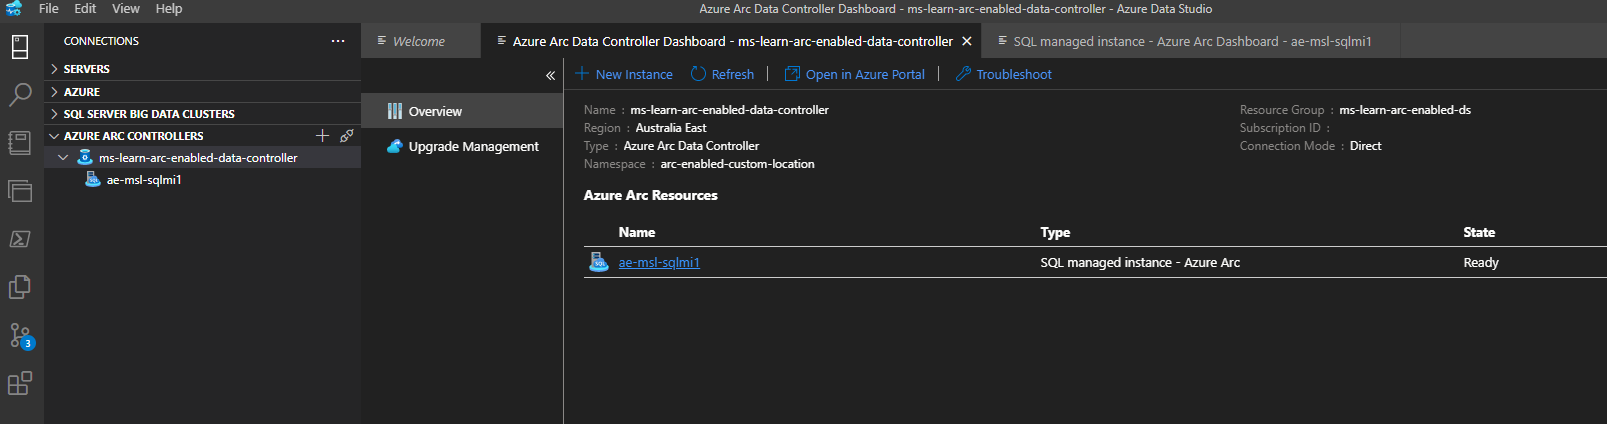Click the State column header
This screenshot has height=424, width=1607.
click(x=1479, y=232)
